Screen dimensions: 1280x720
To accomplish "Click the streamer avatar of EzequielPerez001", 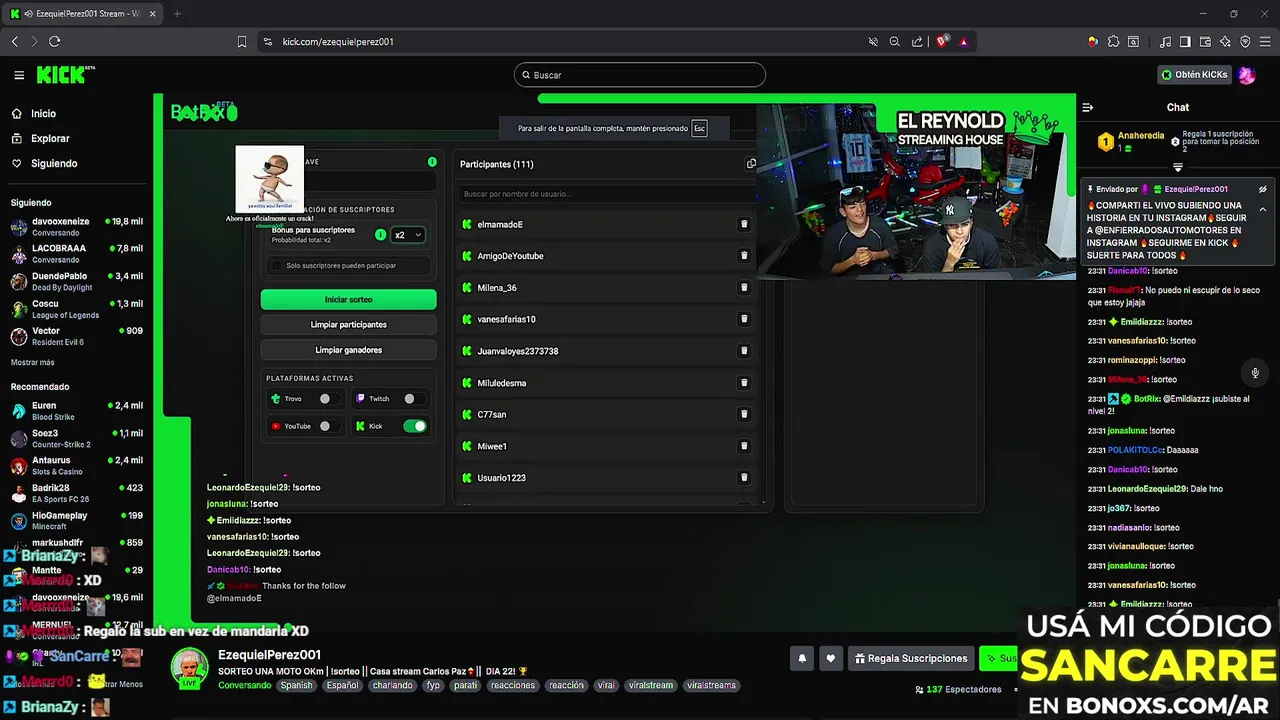I will pyautogui.click(x=189, y=668).
